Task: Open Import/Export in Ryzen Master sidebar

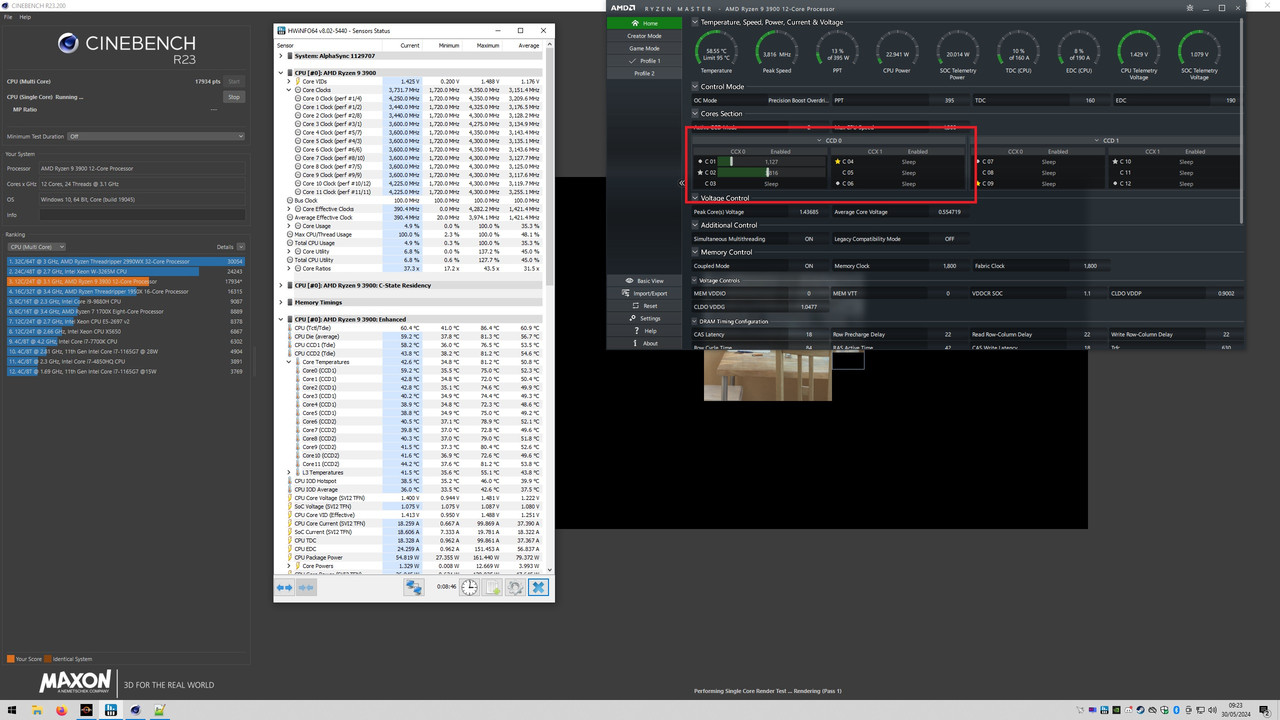Action: 645,293
